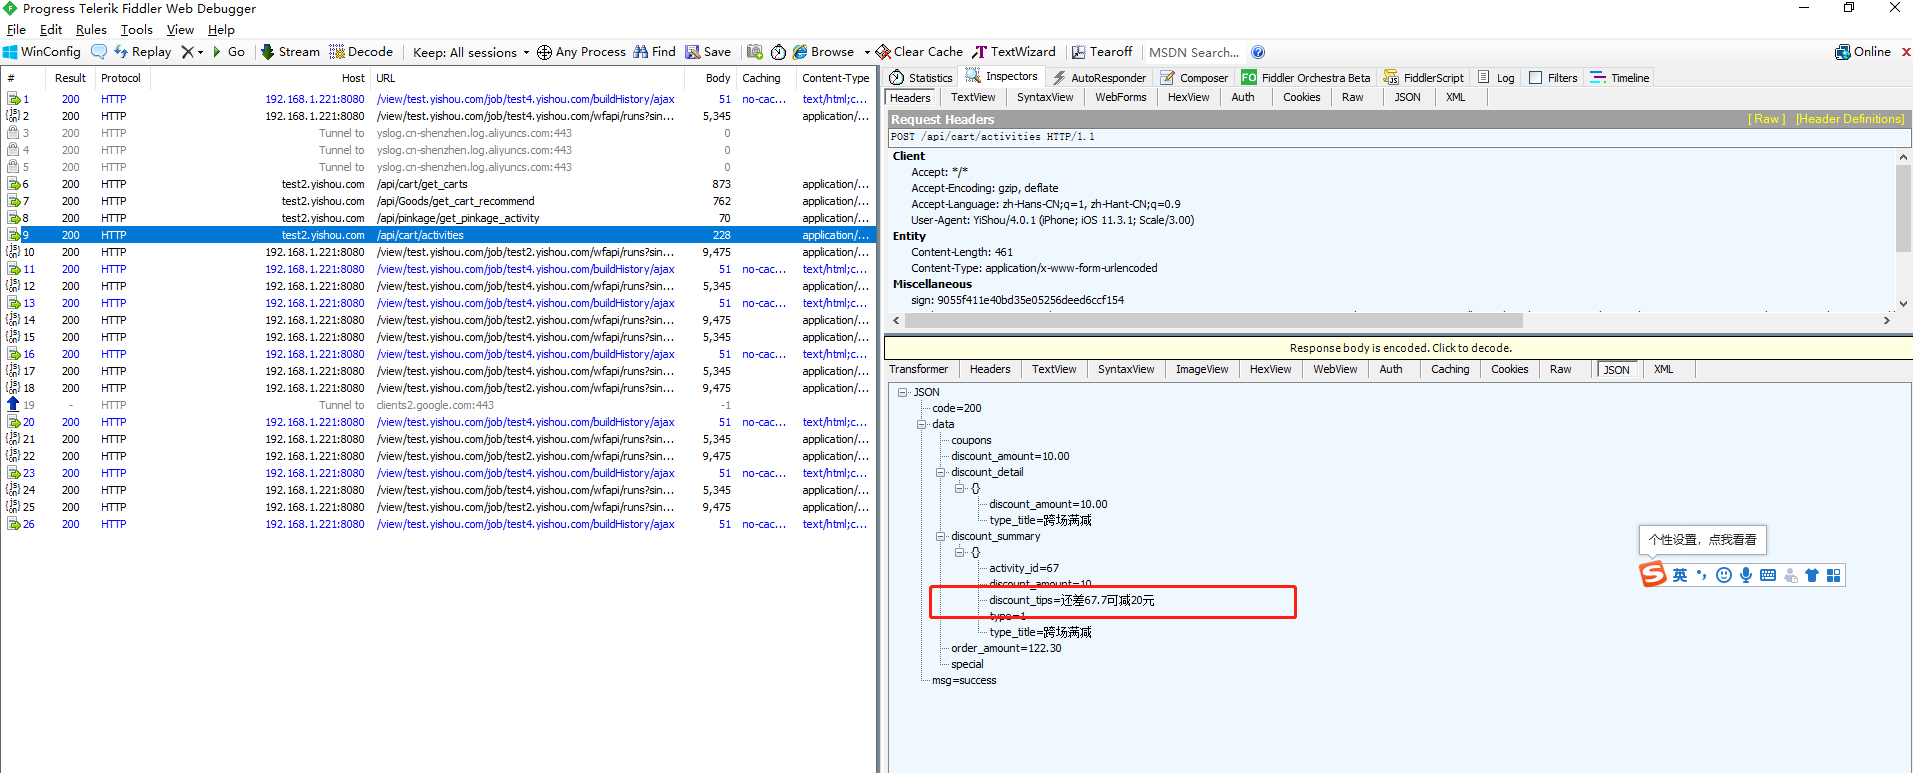Open Keep: All sessions dropdown
Viewport: 1913px width, 773px height.
click(470, 52)
